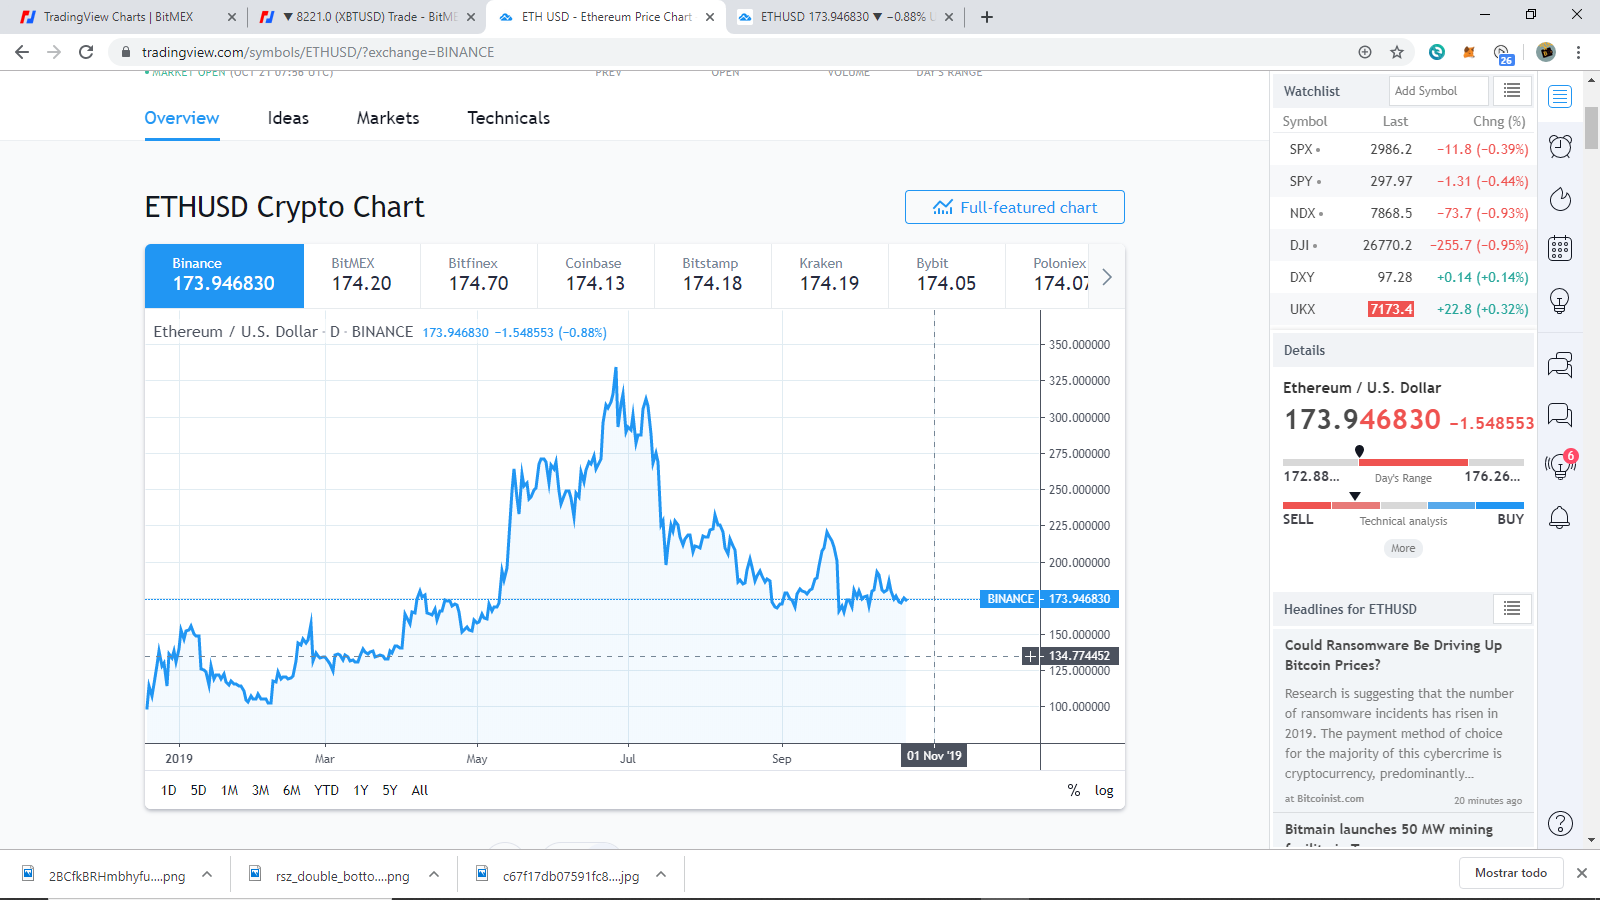Open the alerts alarm clock icon
Screen dimensions: 1600x900
click(1560, 147)
